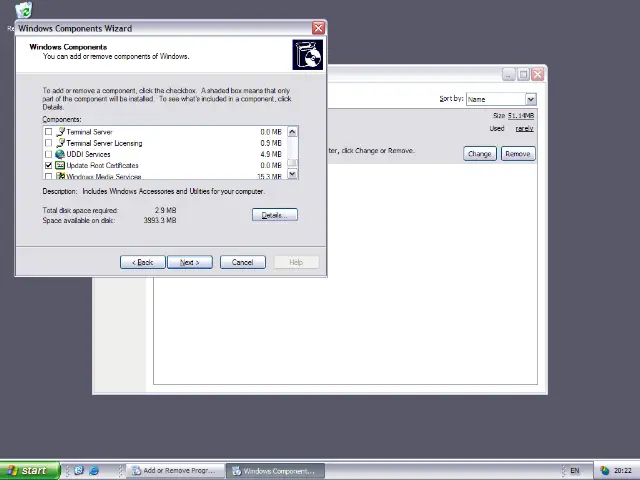Click the wizard CD box graphic
This screenshot has height=480, width=640.
pos(307,55)
